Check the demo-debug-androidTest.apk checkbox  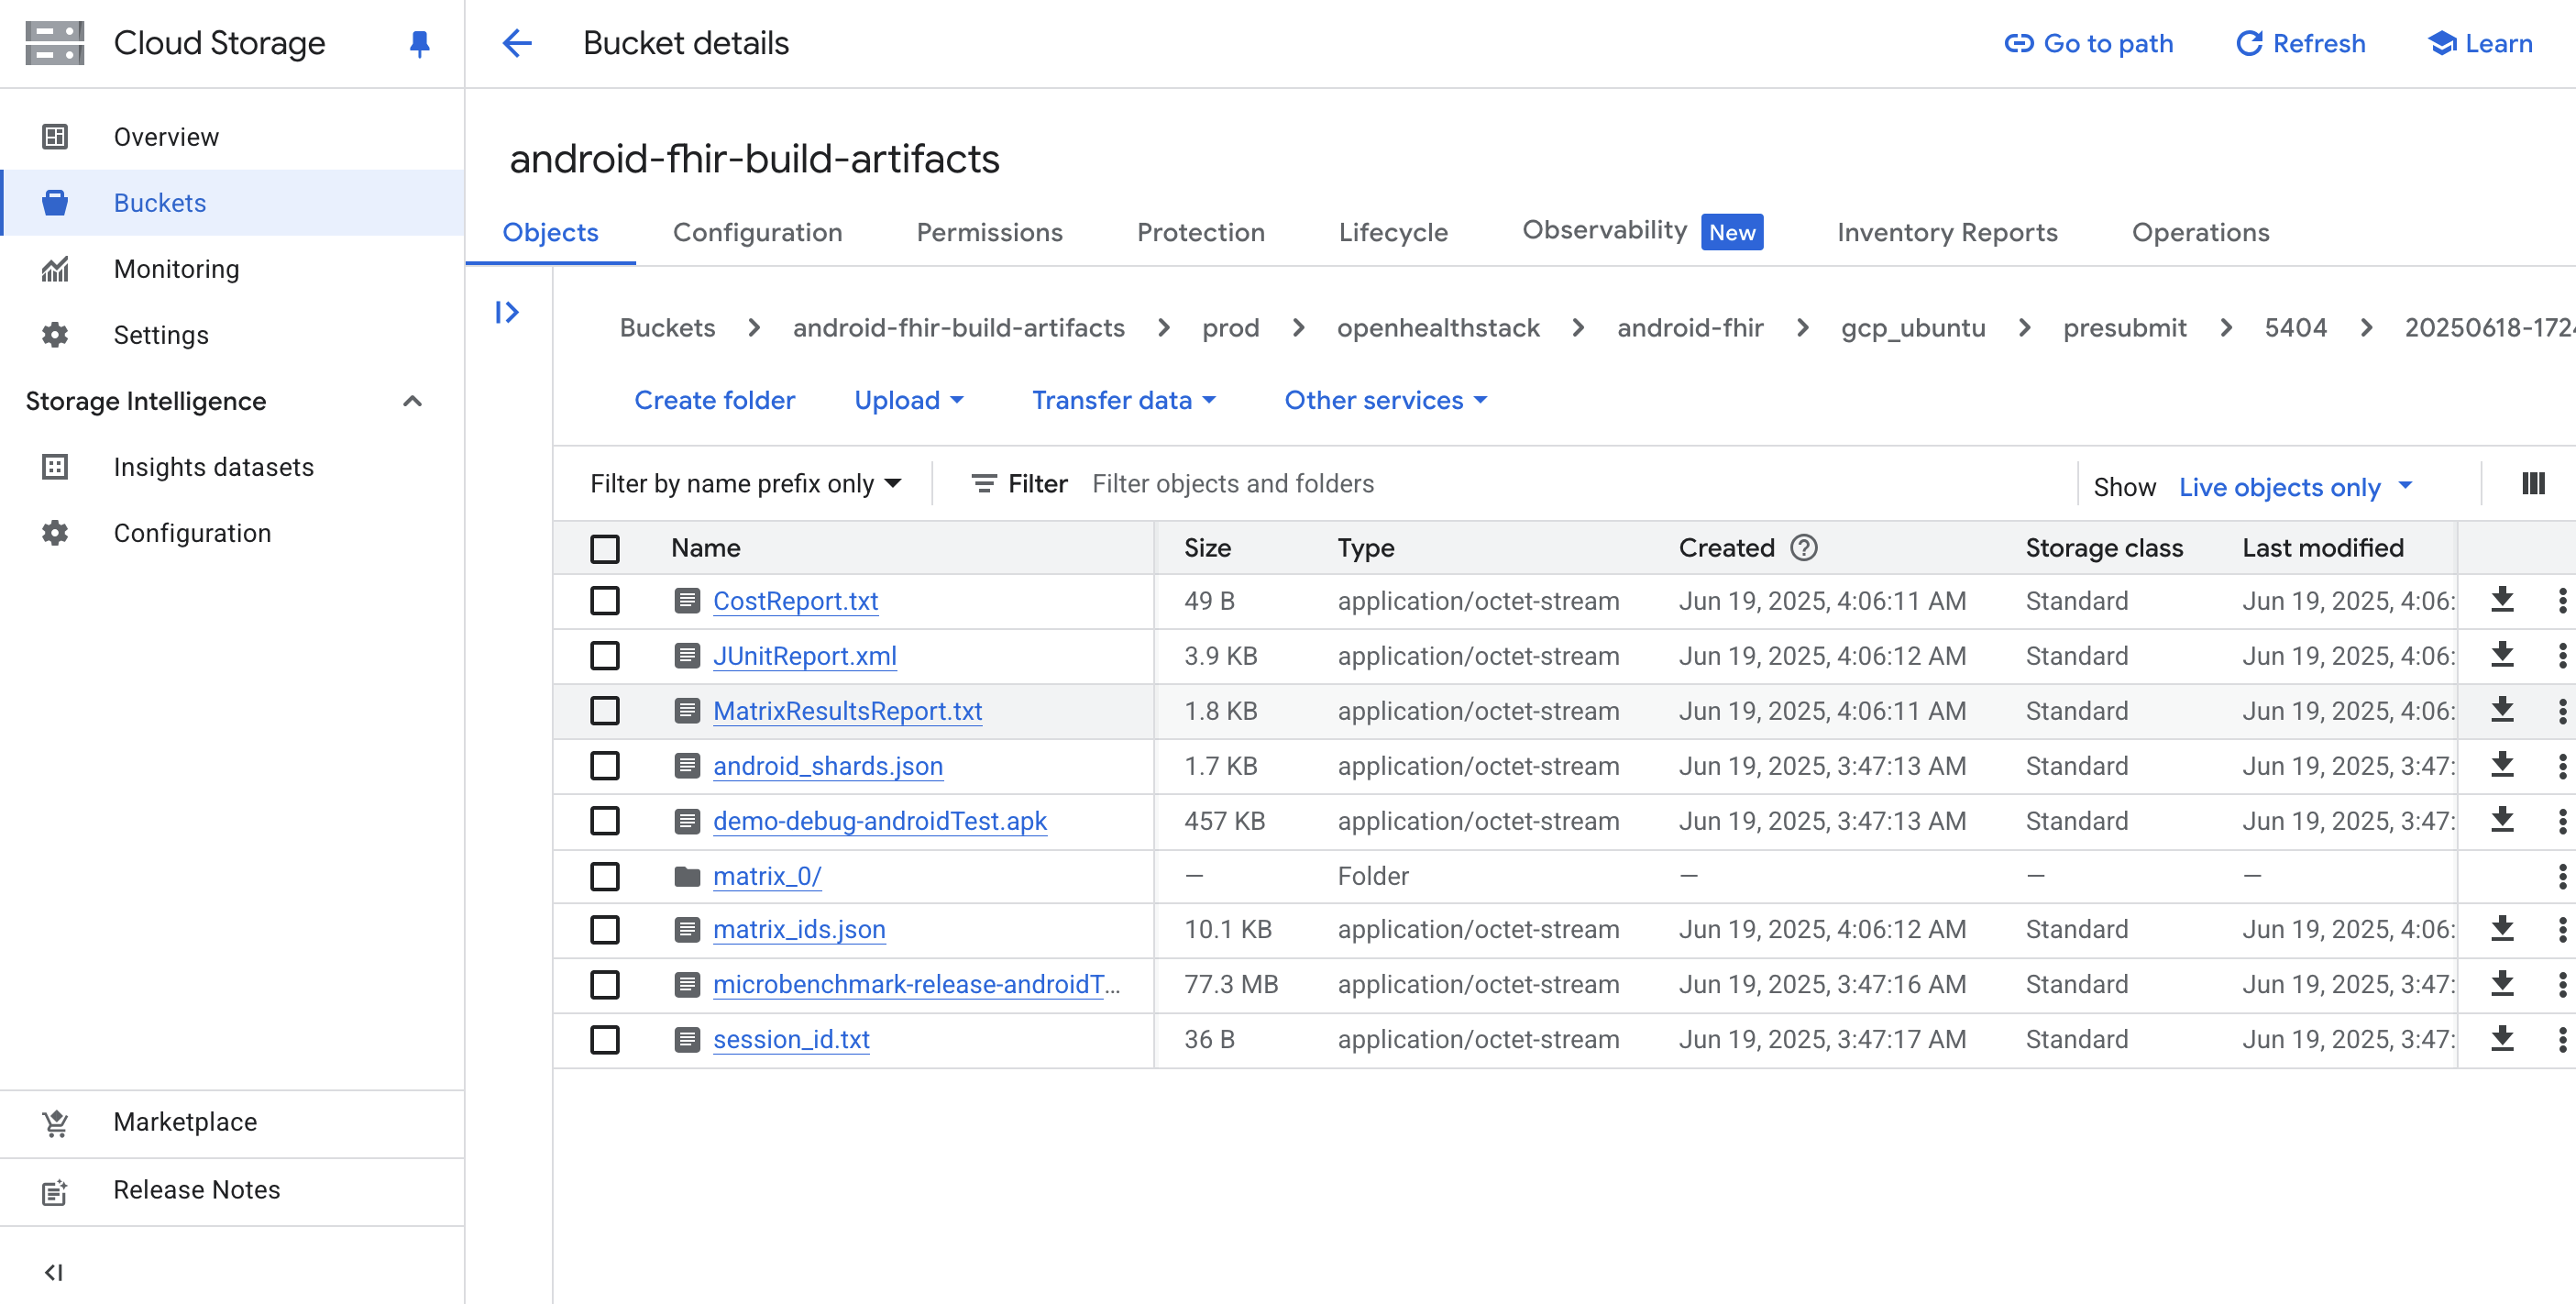(x=605, y=821)
